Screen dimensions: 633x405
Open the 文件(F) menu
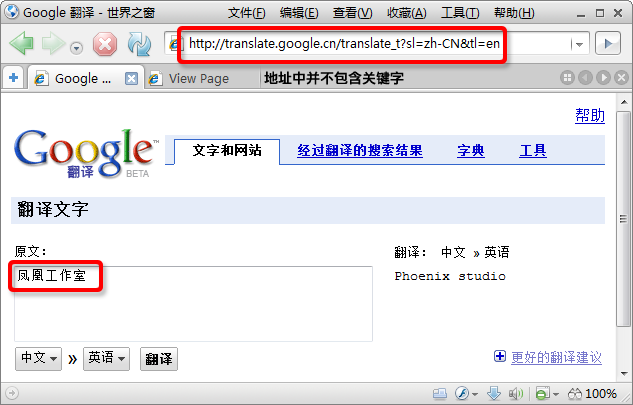[247, 13]
